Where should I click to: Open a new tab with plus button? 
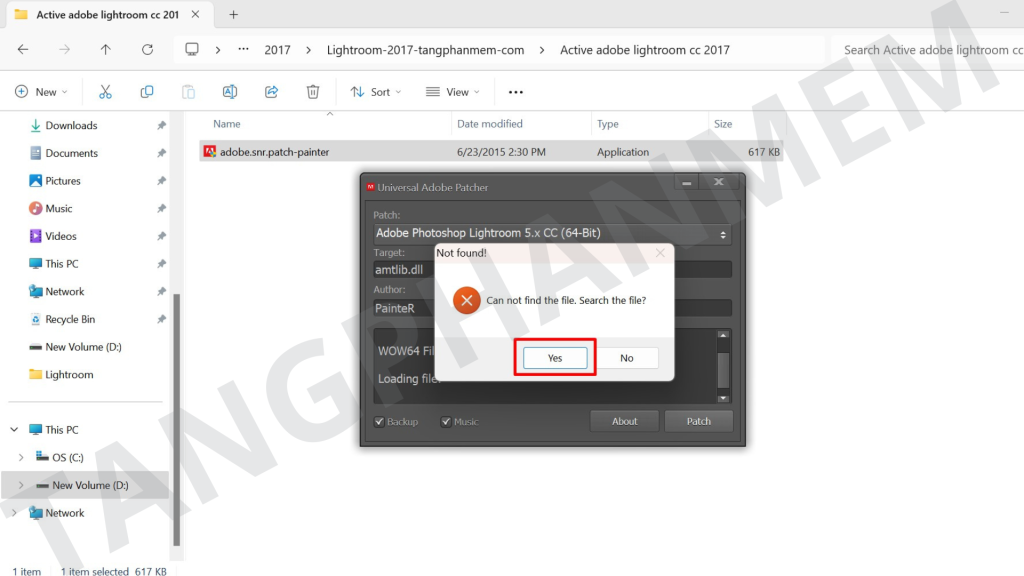pos(233,15)
